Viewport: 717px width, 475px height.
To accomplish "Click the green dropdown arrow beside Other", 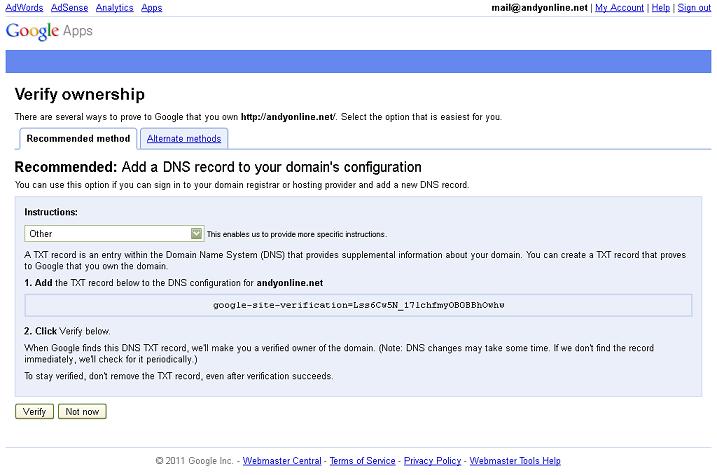I will pyautogui.click(x=196, y=234).
